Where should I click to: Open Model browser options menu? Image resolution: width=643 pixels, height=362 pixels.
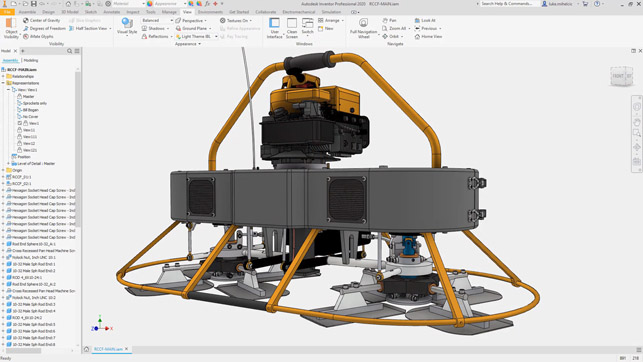coord(77,51)
